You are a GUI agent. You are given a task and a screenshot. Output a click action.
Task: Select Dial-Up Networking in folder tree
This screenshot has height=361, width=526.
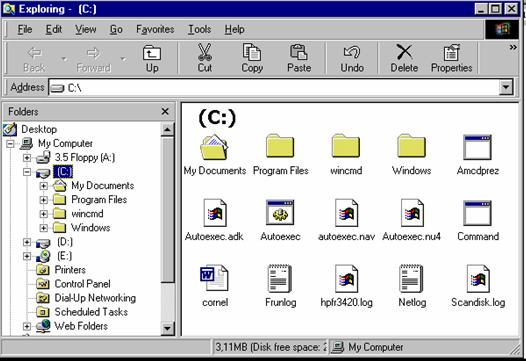[95, 298]
